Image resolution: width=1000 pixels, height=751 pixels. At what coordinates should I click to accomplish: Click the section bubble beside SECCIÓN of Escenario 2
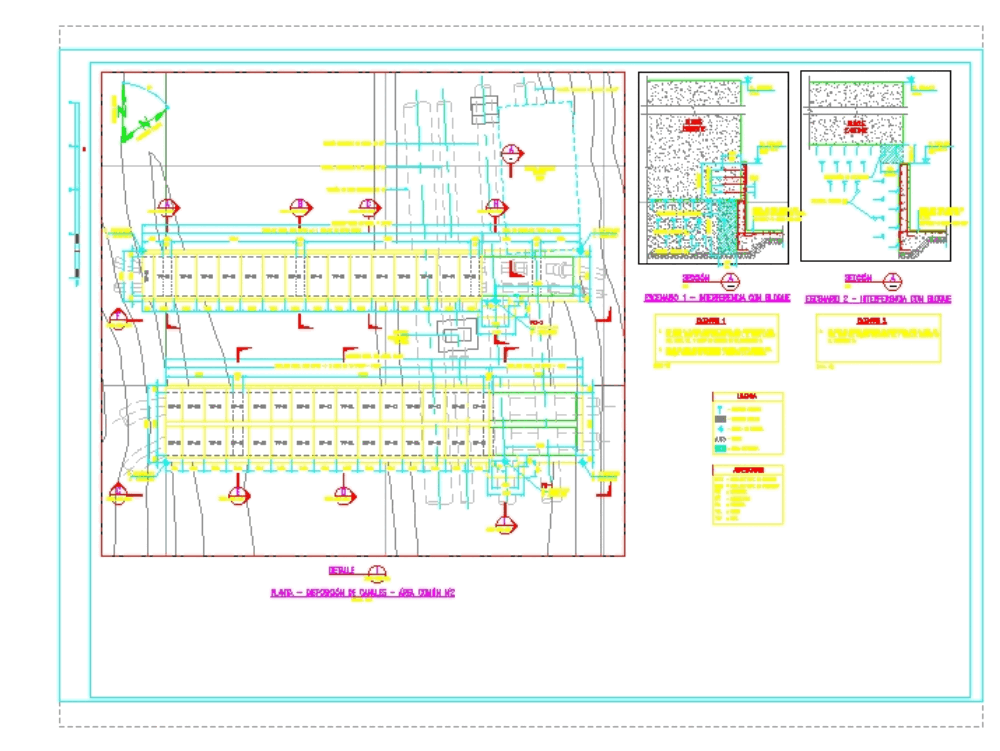click(x=892, y=281)
